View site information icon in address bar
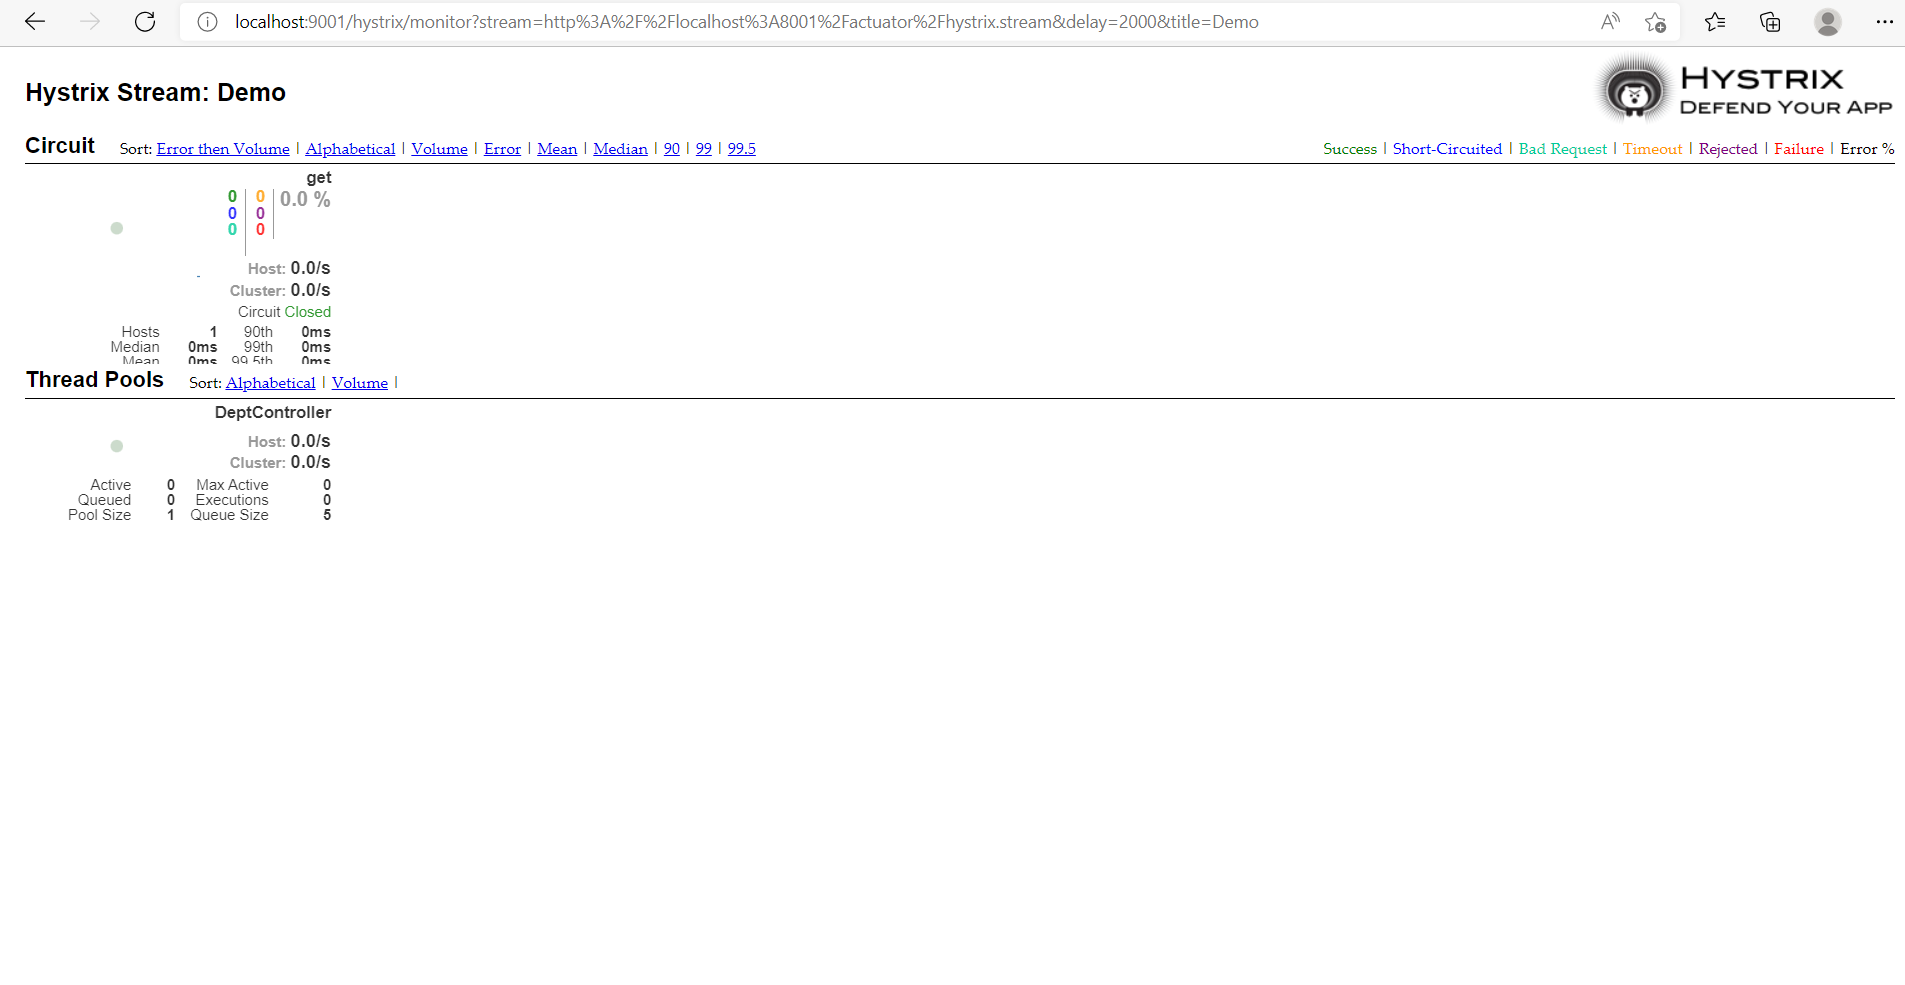The width and height of the screenshot is (1905, 985). click(207, 22)
